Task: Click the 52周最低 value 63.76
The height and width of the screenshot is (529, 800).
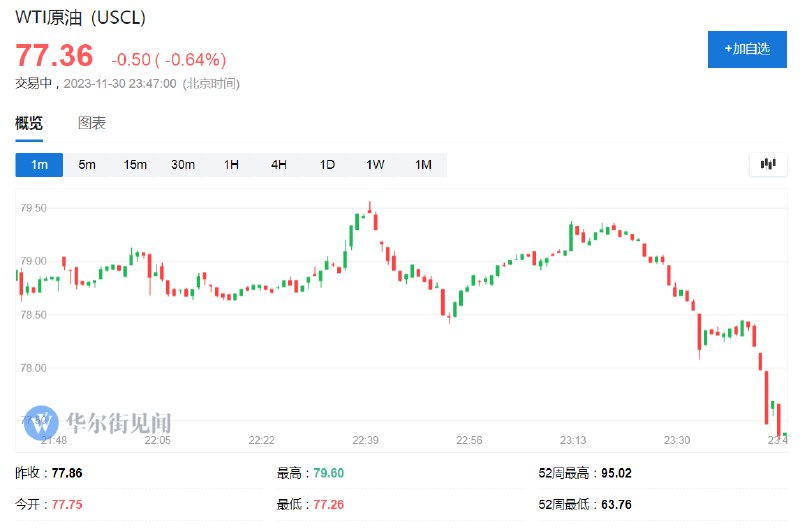Action: click(616, 505)
